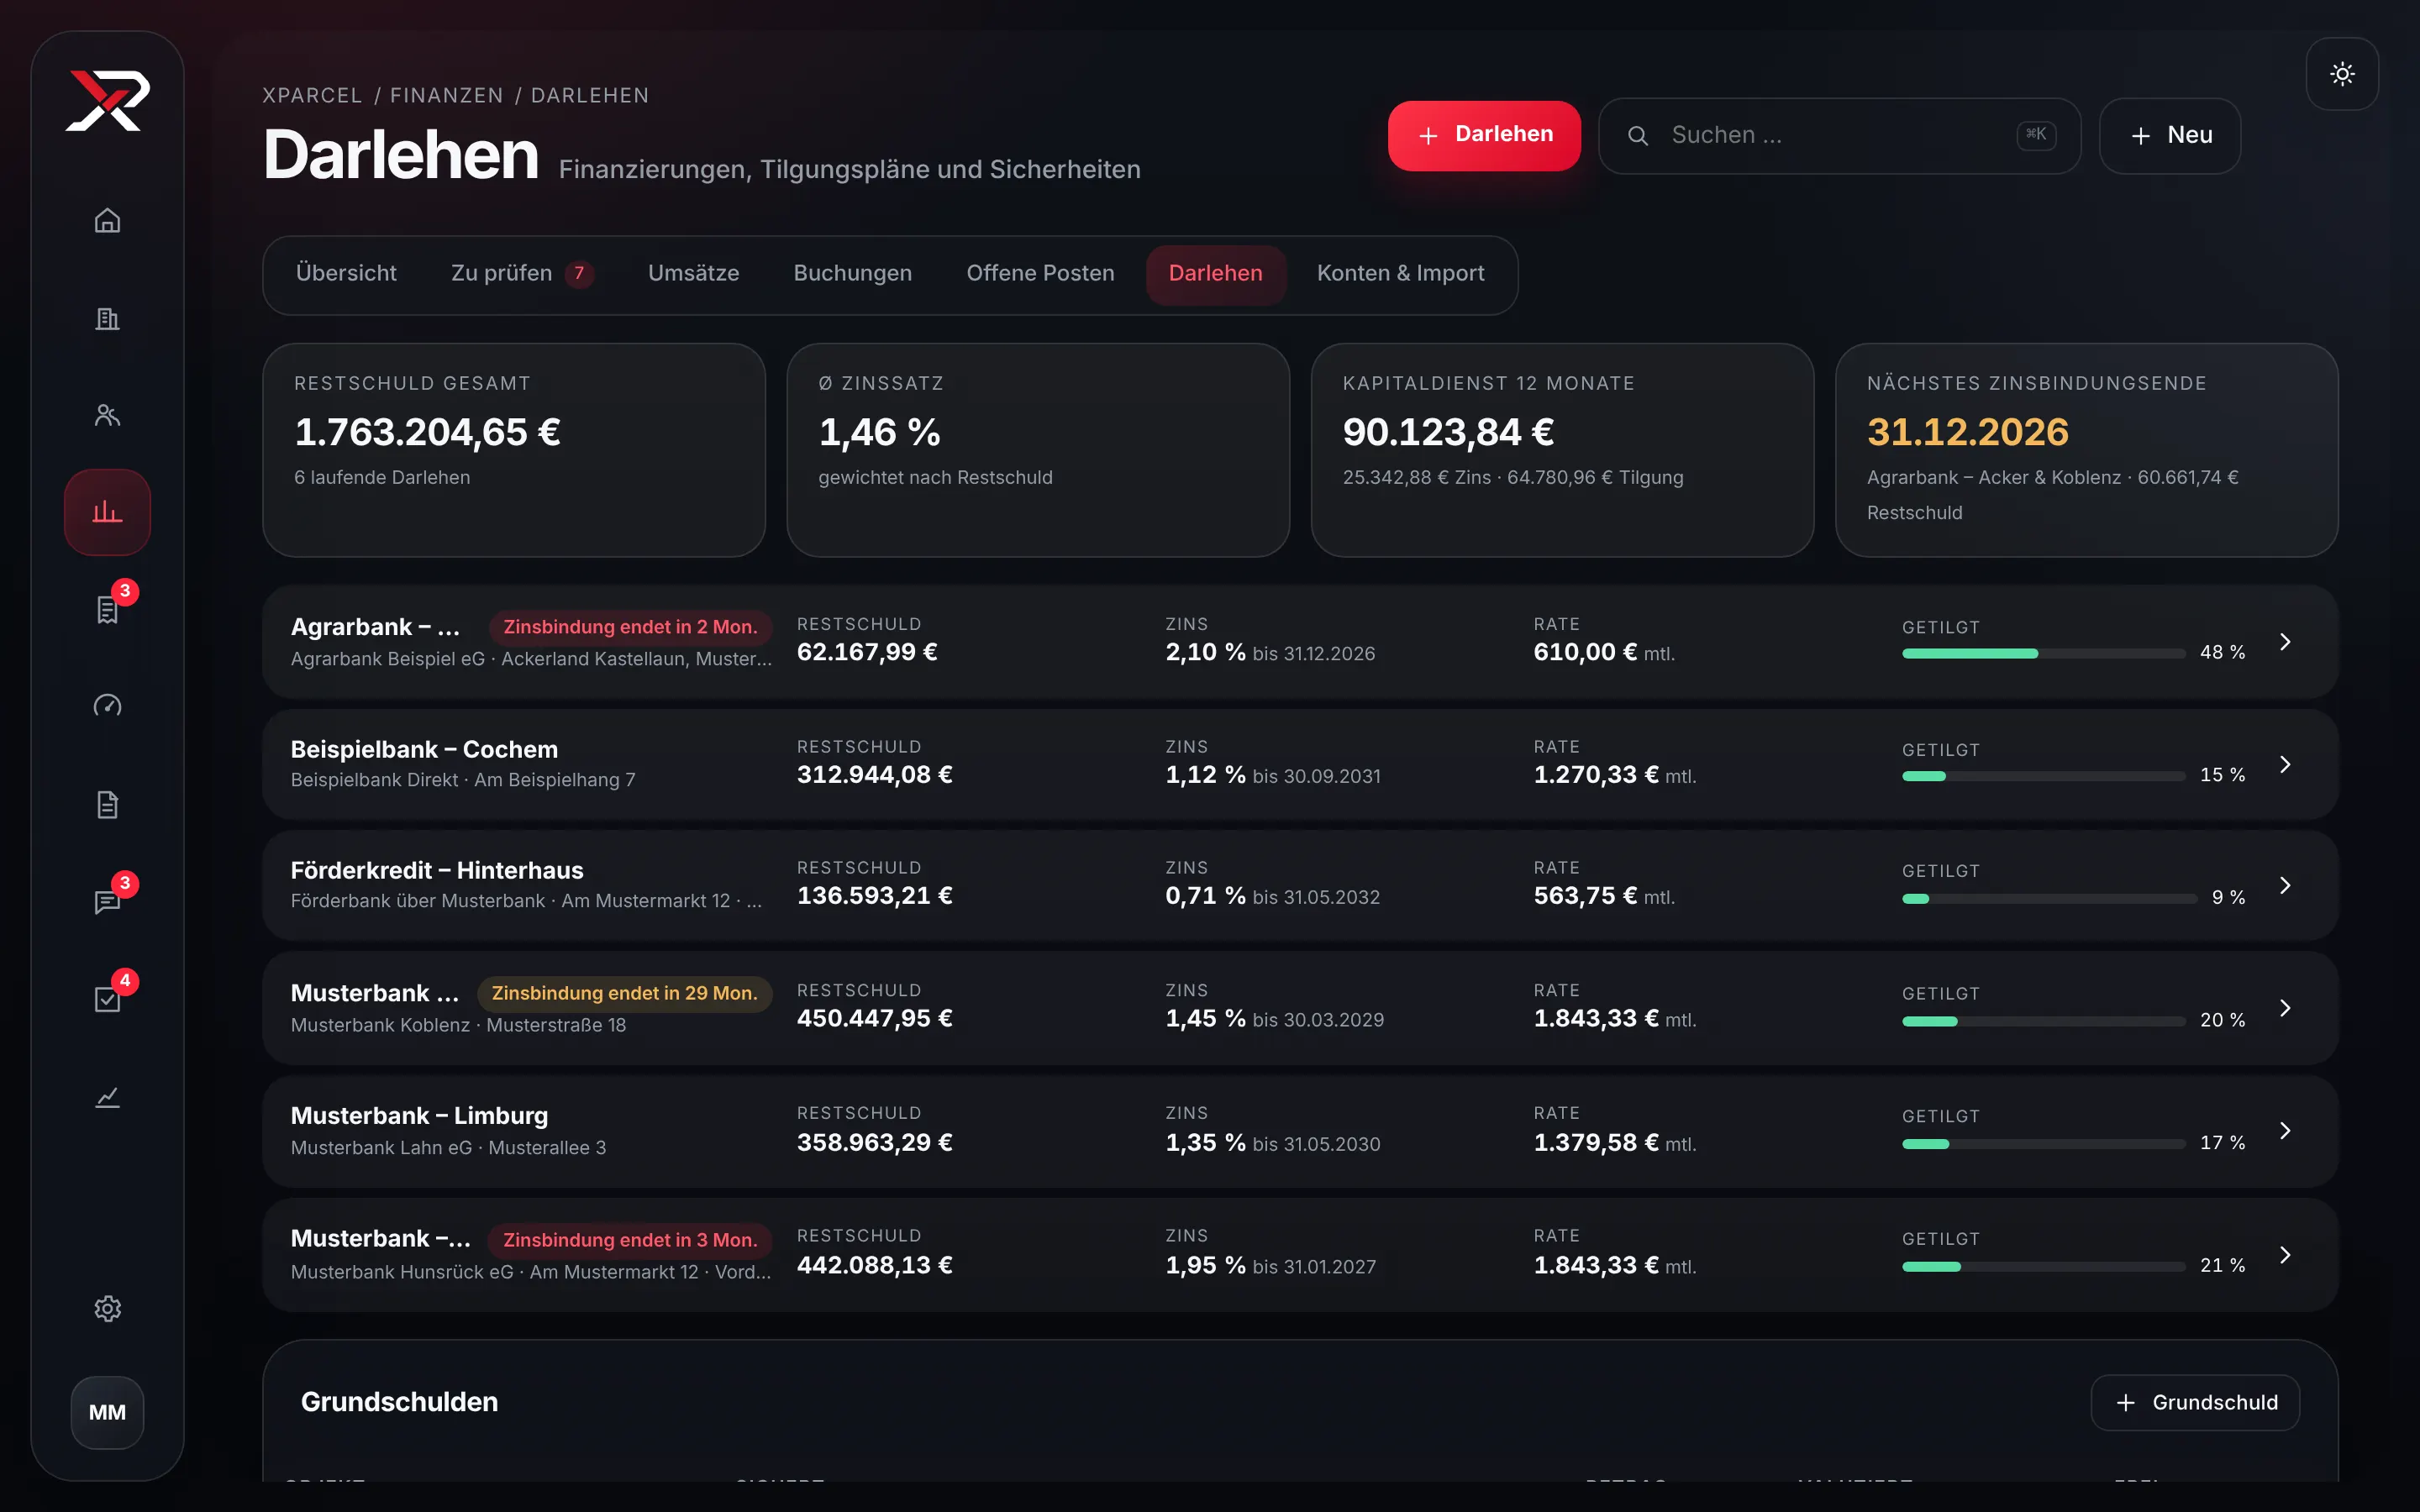Switch to the Zu prüfen tab
Viewport: 2420px width, 1512px height.
(521, 273)
